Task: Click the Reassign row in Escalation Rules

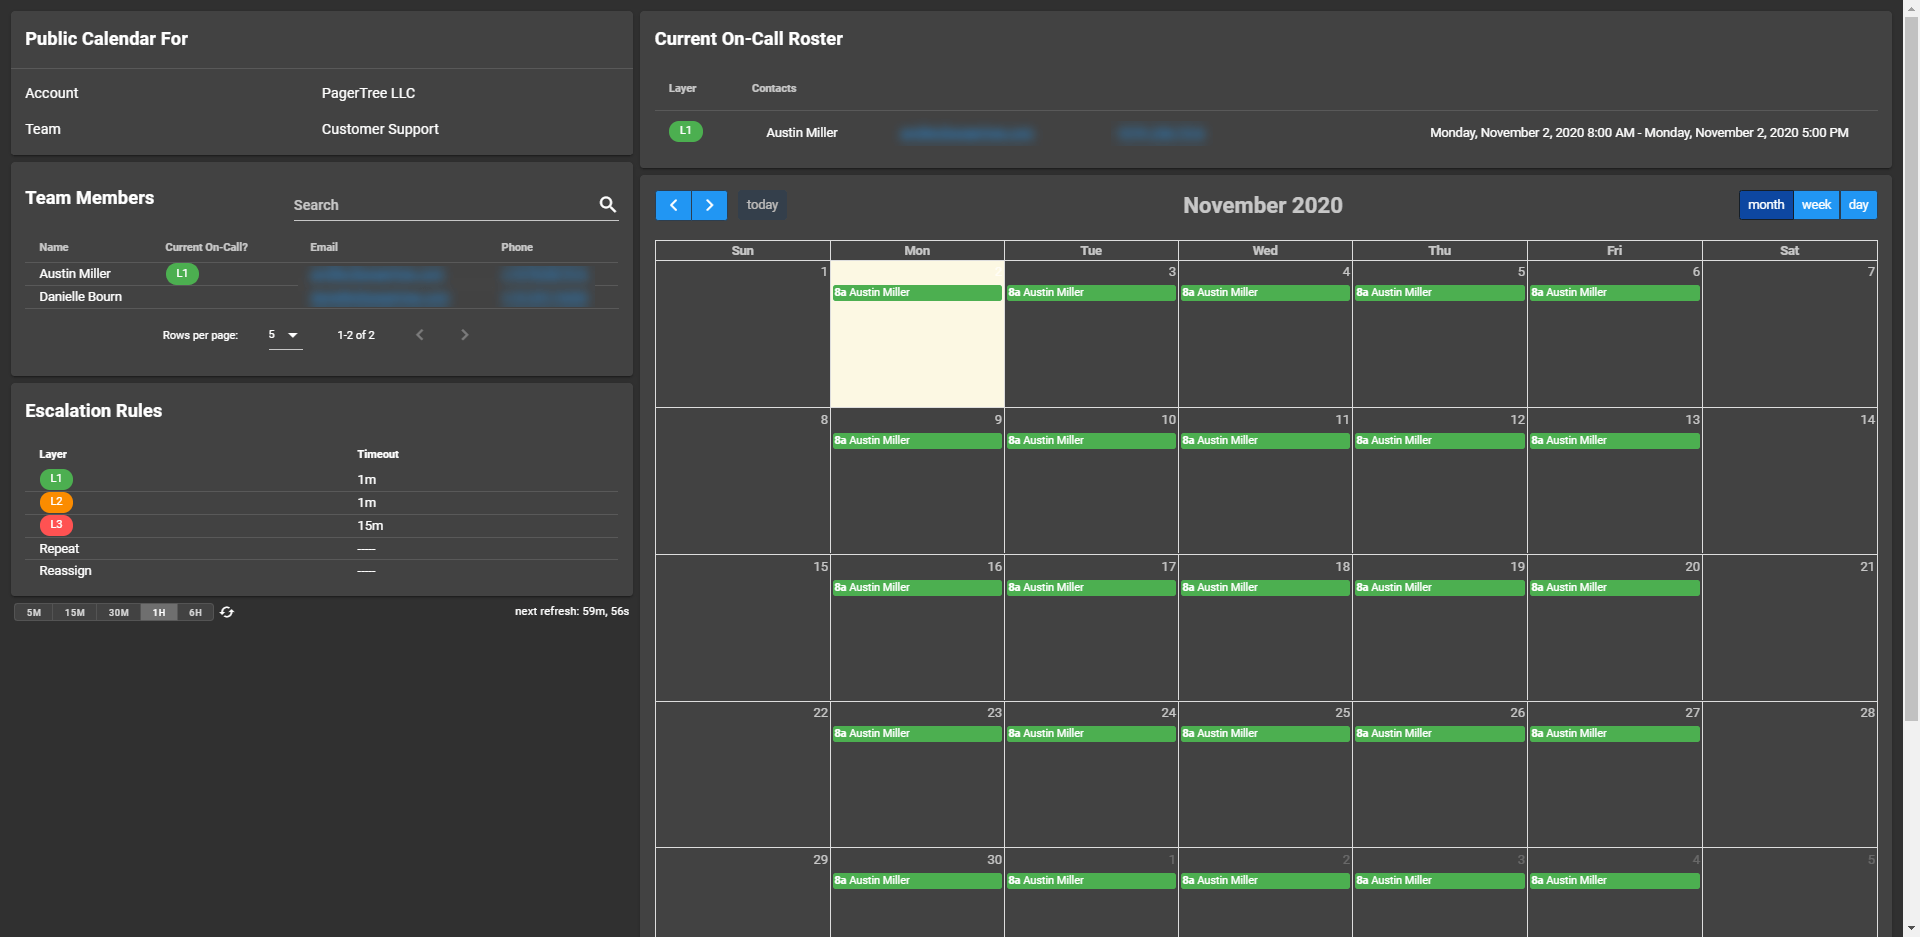Action: tap(321, 571)
